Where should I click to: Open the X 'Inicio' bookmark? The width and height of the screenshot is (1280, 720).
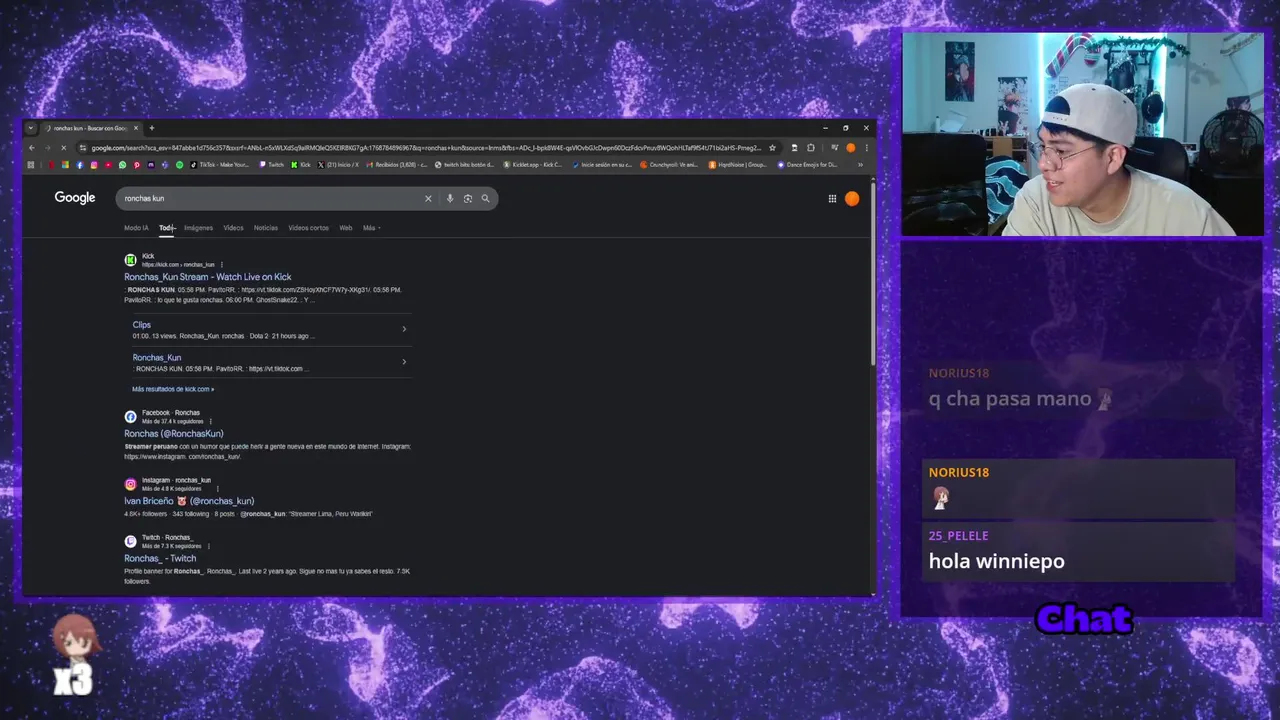[x=338, y=165]
